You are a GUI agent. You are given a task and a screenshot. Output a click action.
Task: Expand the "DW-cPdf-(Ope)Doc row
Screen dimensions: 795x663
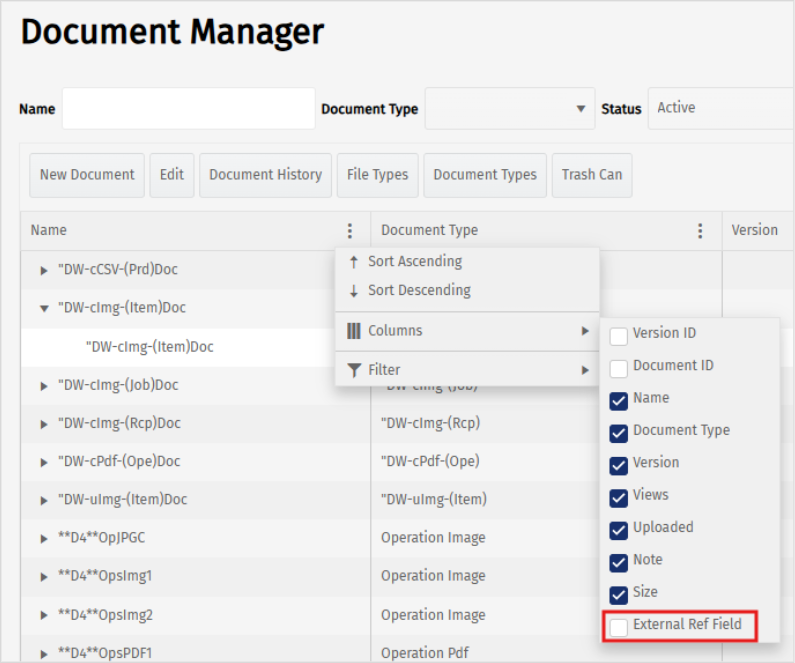point(44,462)
